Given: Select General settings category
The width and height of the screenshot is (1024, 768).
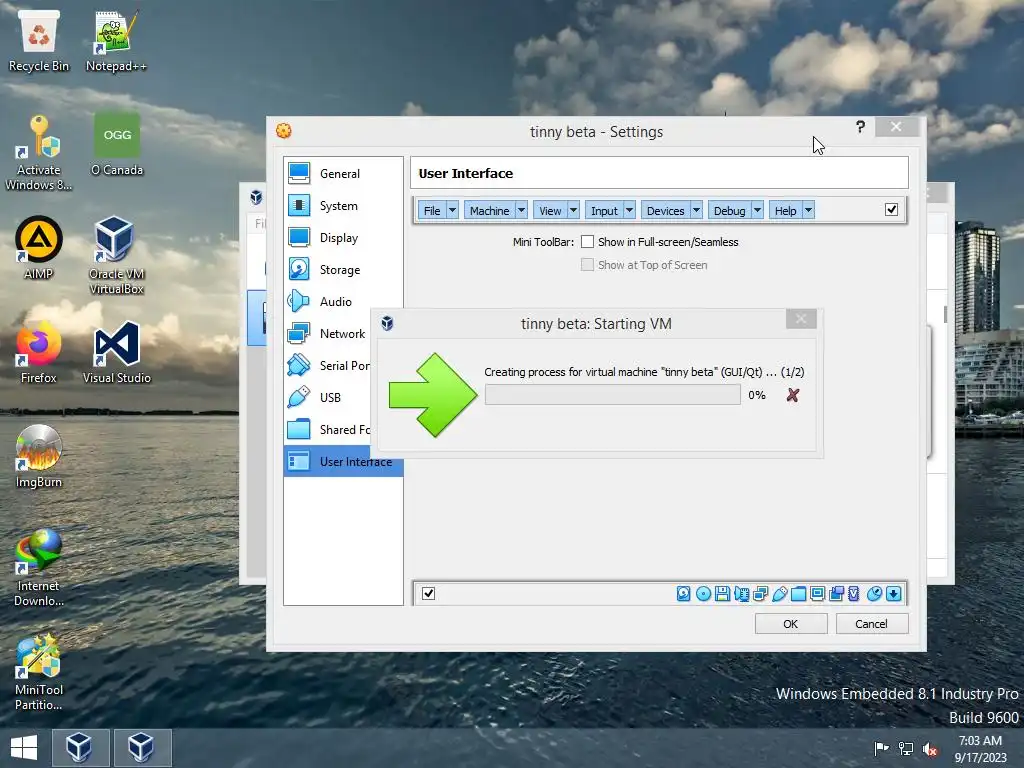Looking at the screenshot, I should pyautogui.click(x=344, y=173).
